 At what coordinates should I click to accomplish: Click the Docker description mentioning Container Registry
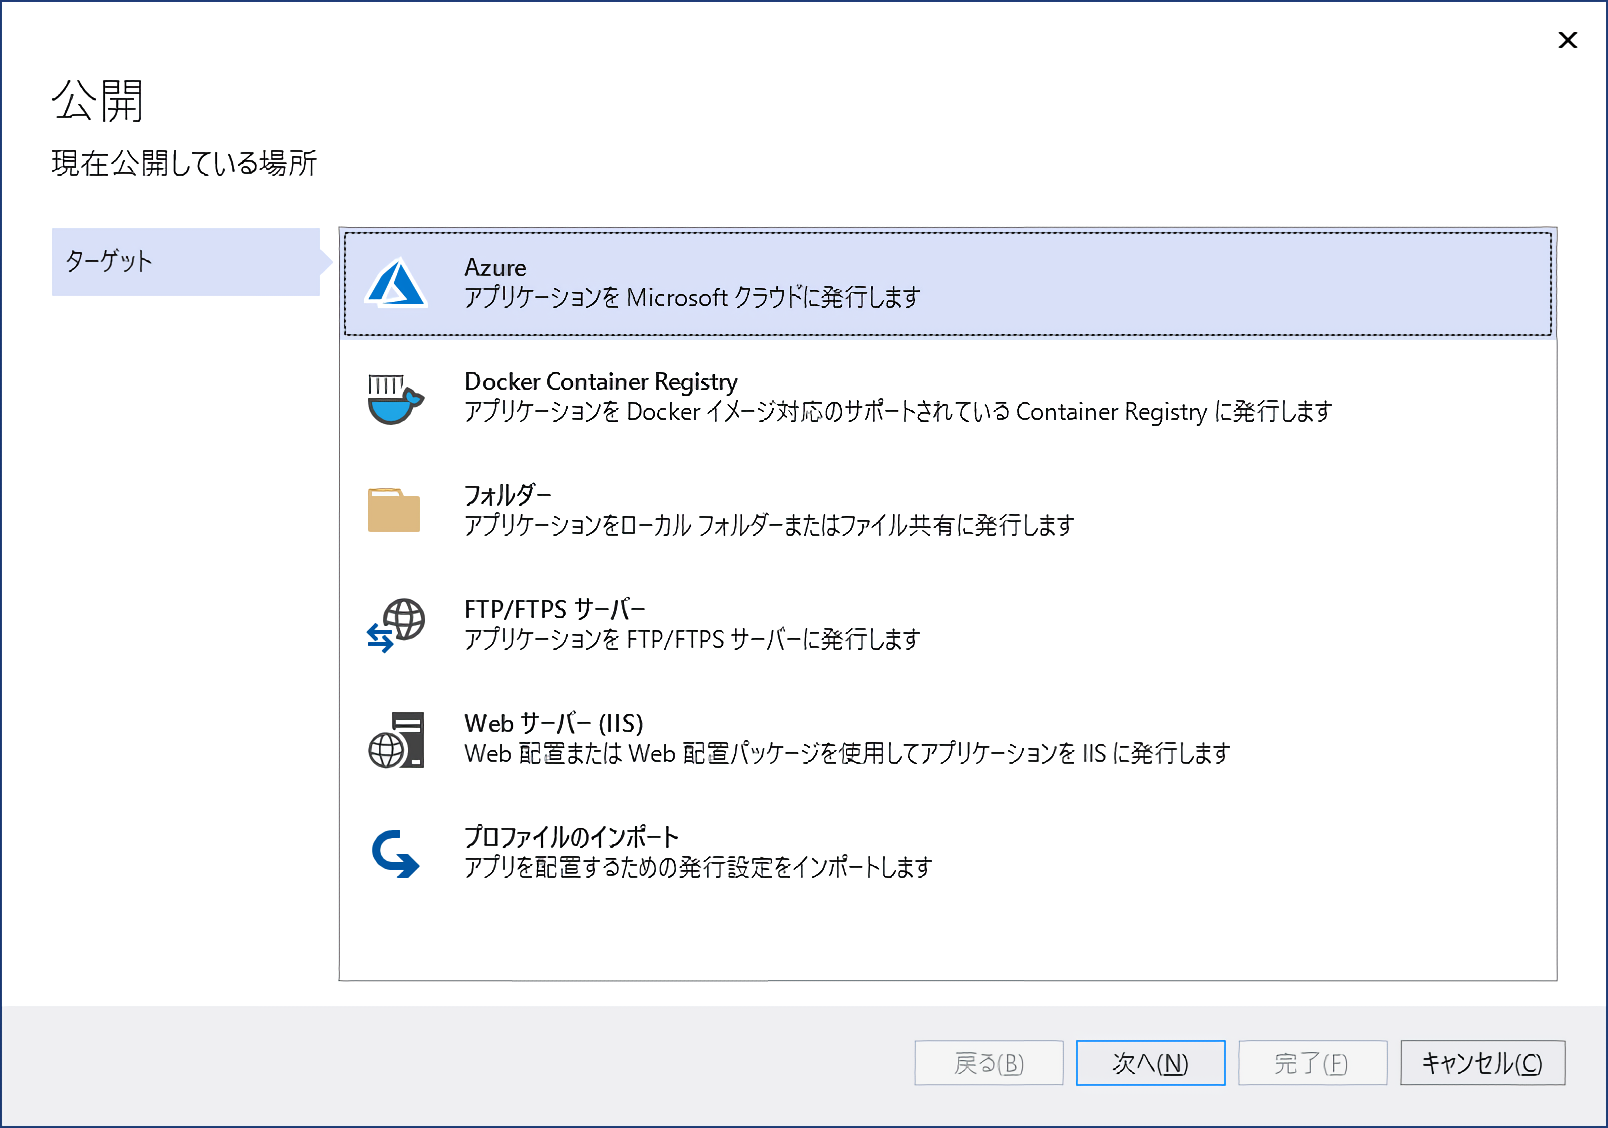point(897,412)
